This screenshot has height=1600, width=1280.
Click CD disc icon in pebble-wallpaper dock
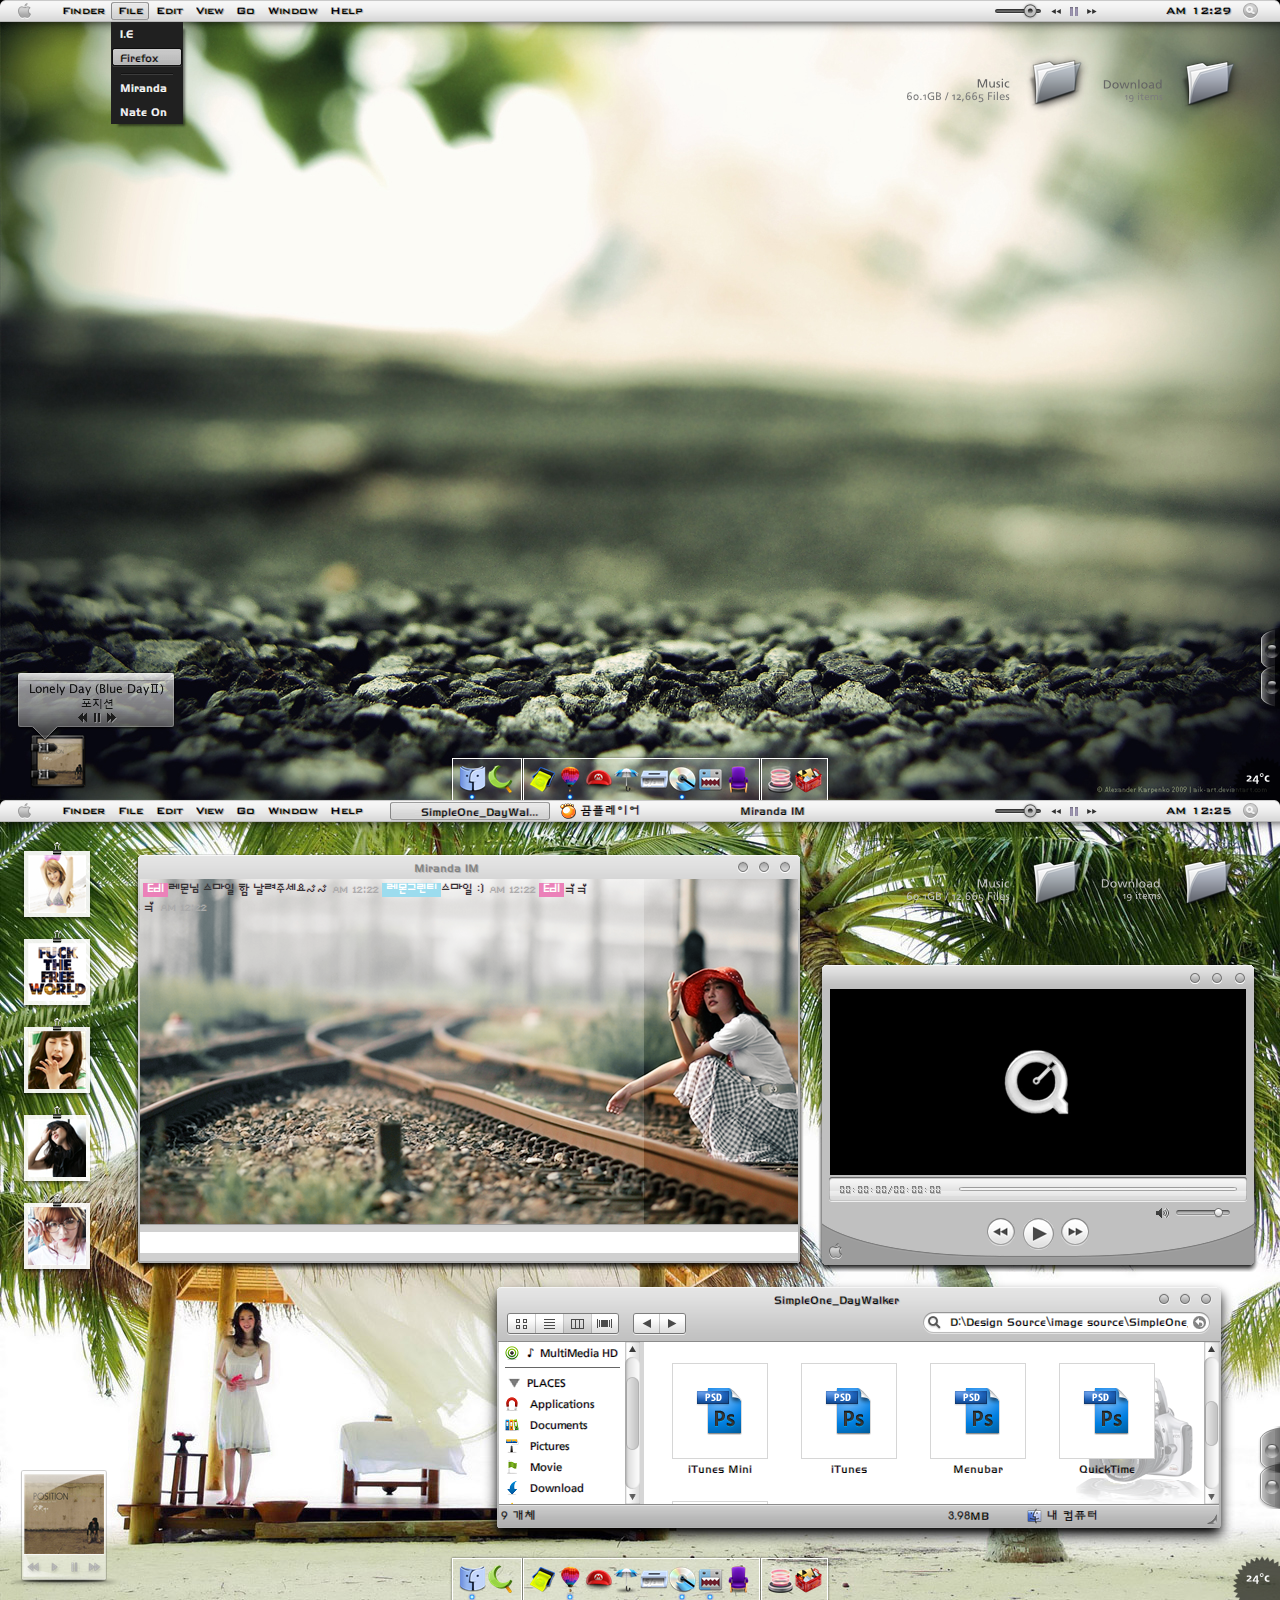(682, 779)
